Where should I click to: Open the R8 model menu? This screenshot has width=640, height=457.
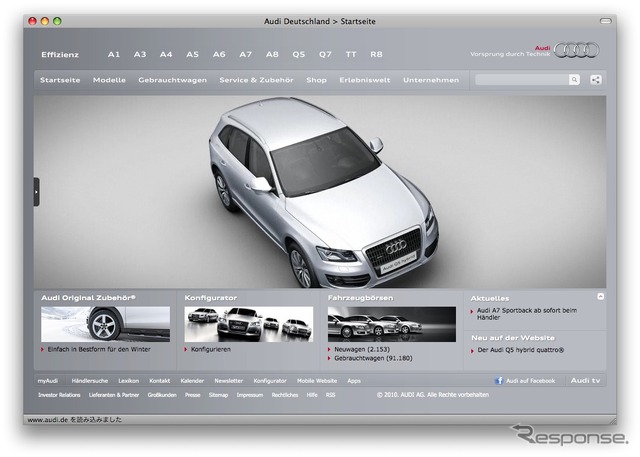click(x=376, y=54)
